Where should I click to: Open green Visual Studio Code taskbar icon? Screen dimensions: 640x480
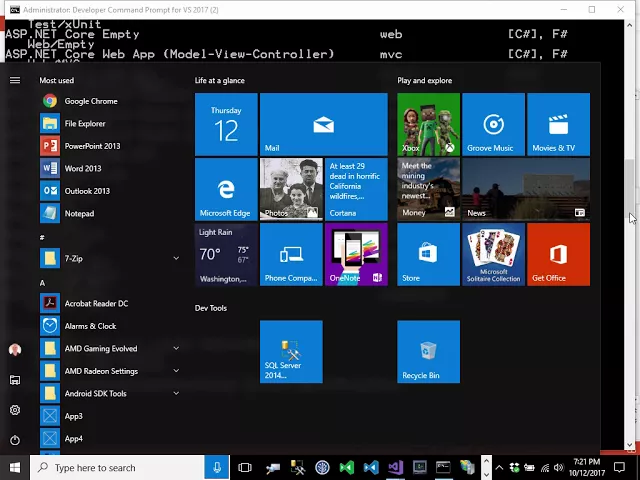[347, 468]
